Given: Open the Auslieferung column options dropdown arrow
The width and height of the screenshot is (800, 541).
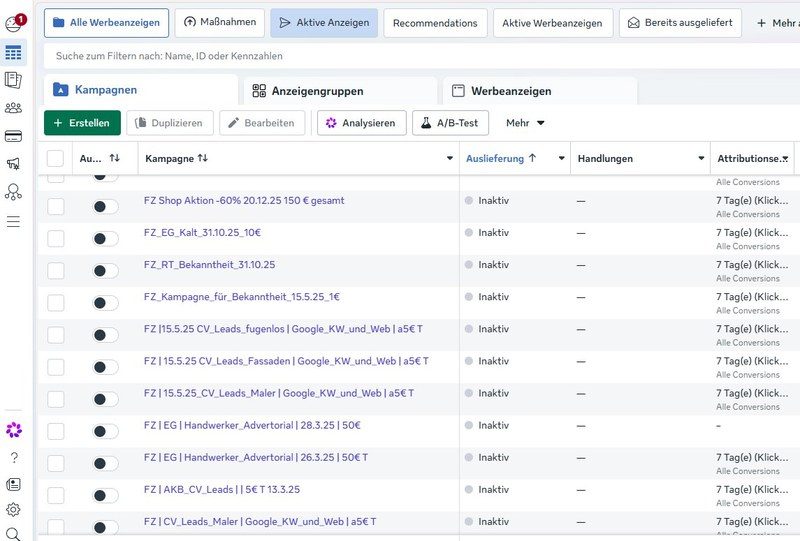Looking at the screenshot, I should [561, 158].
